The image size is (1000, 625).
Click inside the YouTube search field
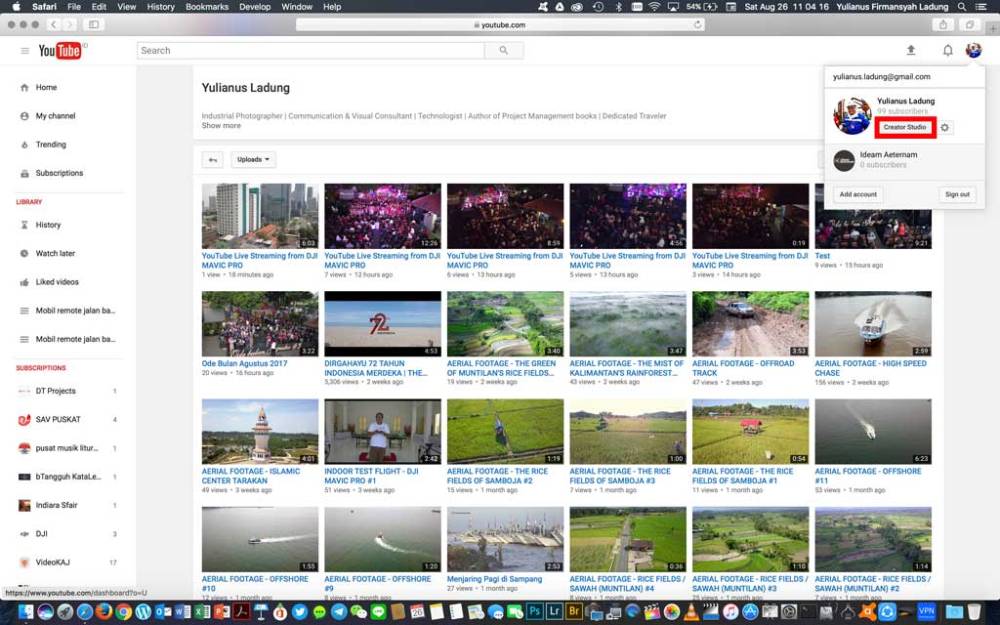click(310, 50)
